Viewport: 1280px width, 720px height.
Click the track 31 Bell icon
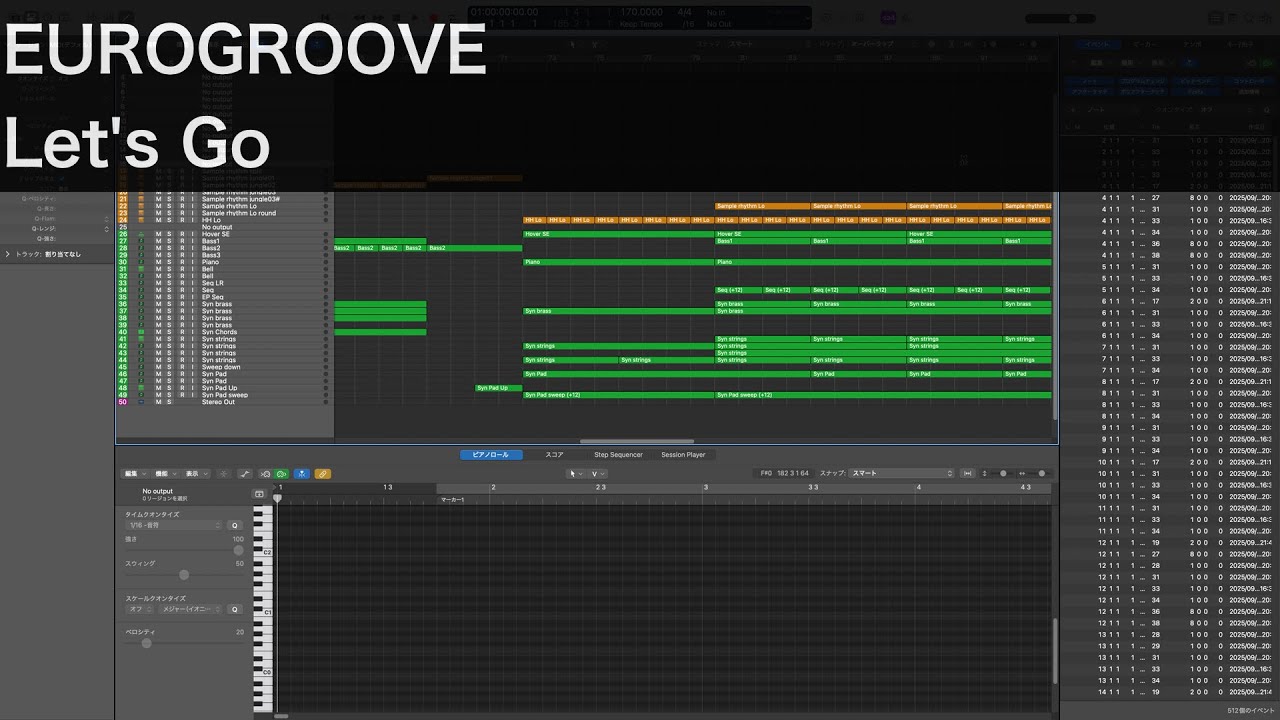point(141,269)
